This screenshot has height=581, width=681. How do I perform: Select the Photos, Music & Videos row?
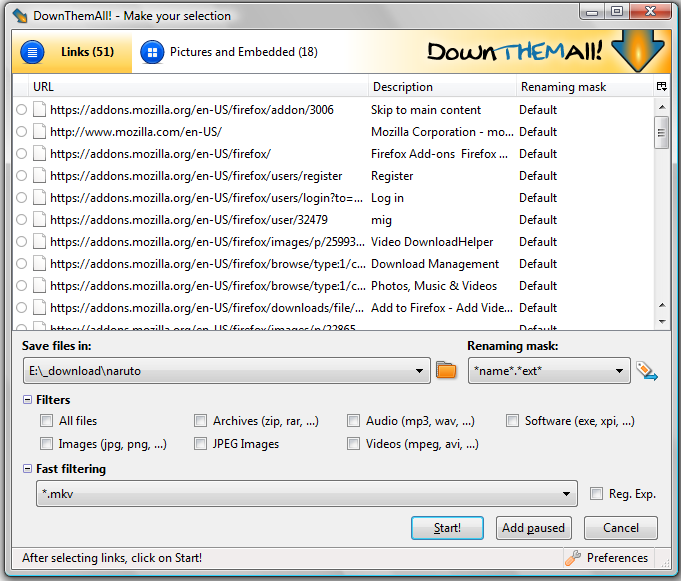(x=333, y=285)
